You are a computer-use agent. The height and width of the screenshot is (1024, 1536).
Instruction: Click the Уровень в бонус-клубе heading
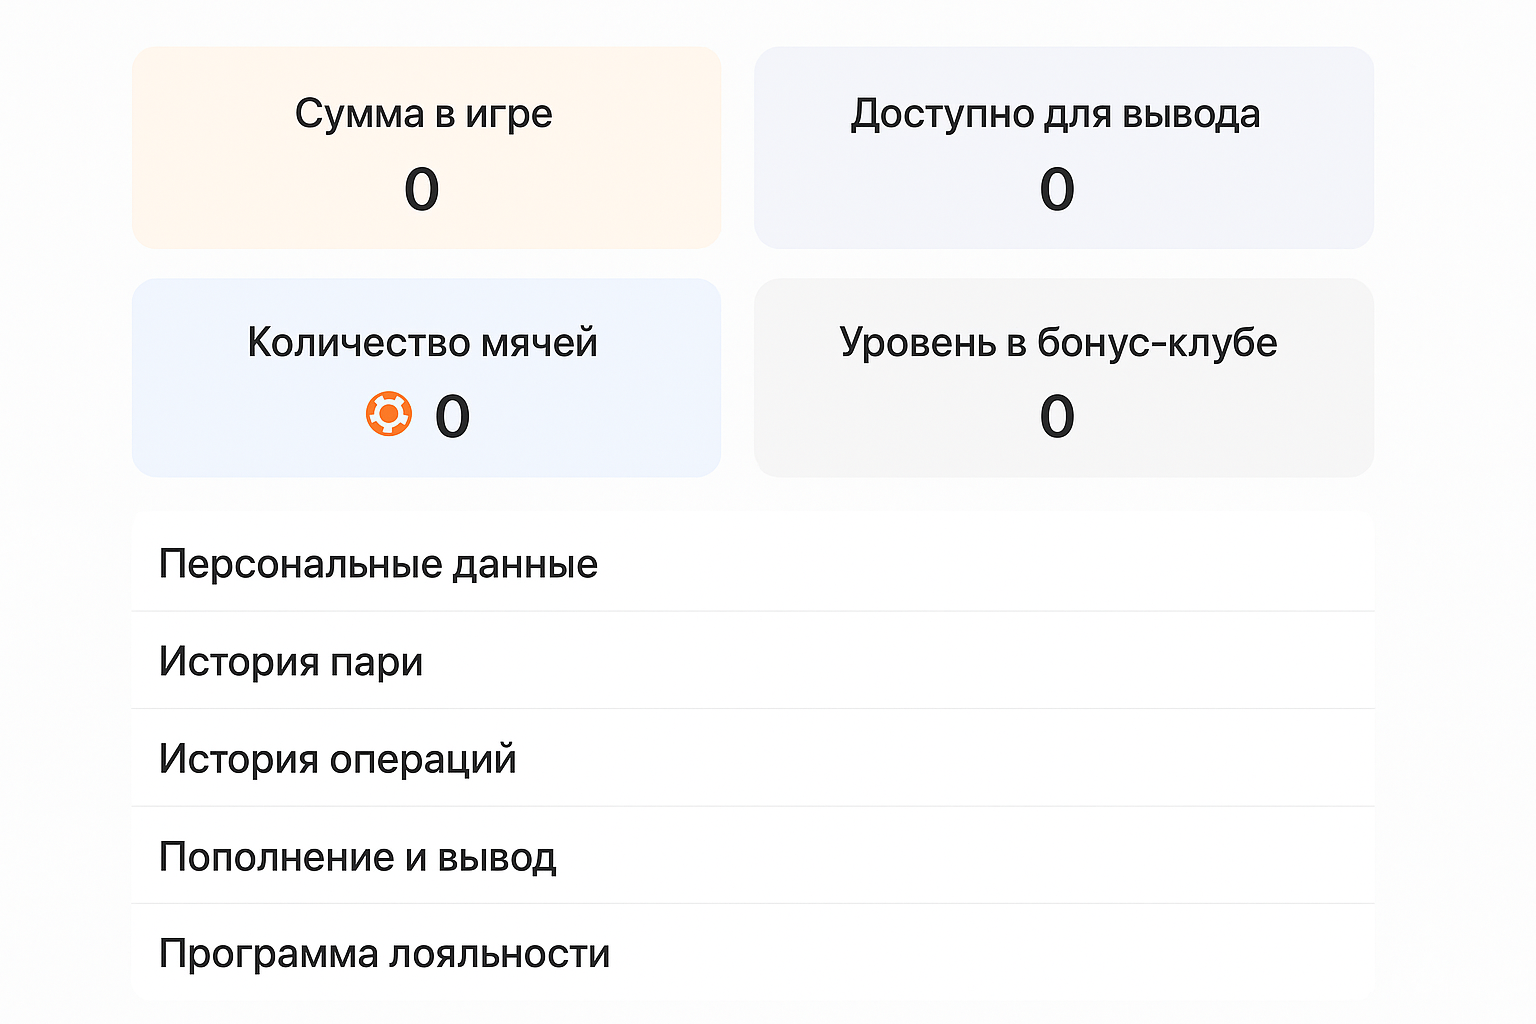click(x=1058, y=343)
